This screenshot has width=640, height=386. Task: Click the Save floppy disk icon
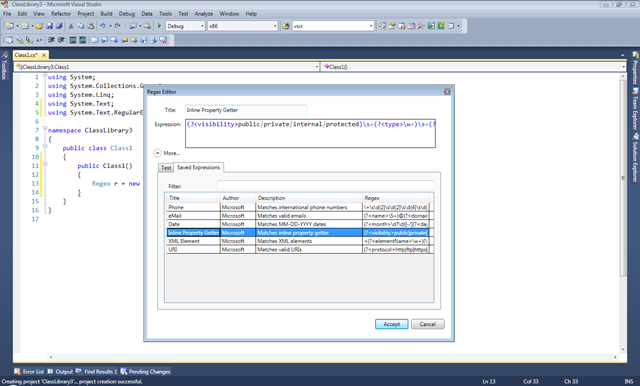pyautogui.click(x=49, y=26)
